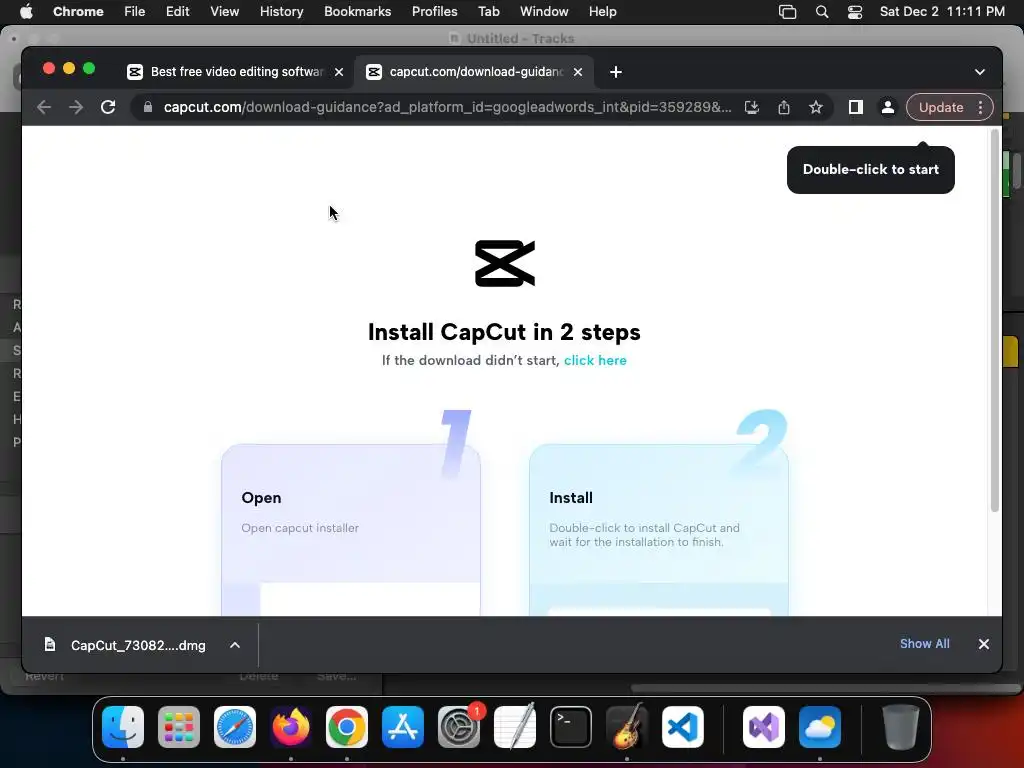Launch Firefox from the Dock
Image resolution: width=1024 pixels, height=768 pixels.
click(x=291, y=727)
